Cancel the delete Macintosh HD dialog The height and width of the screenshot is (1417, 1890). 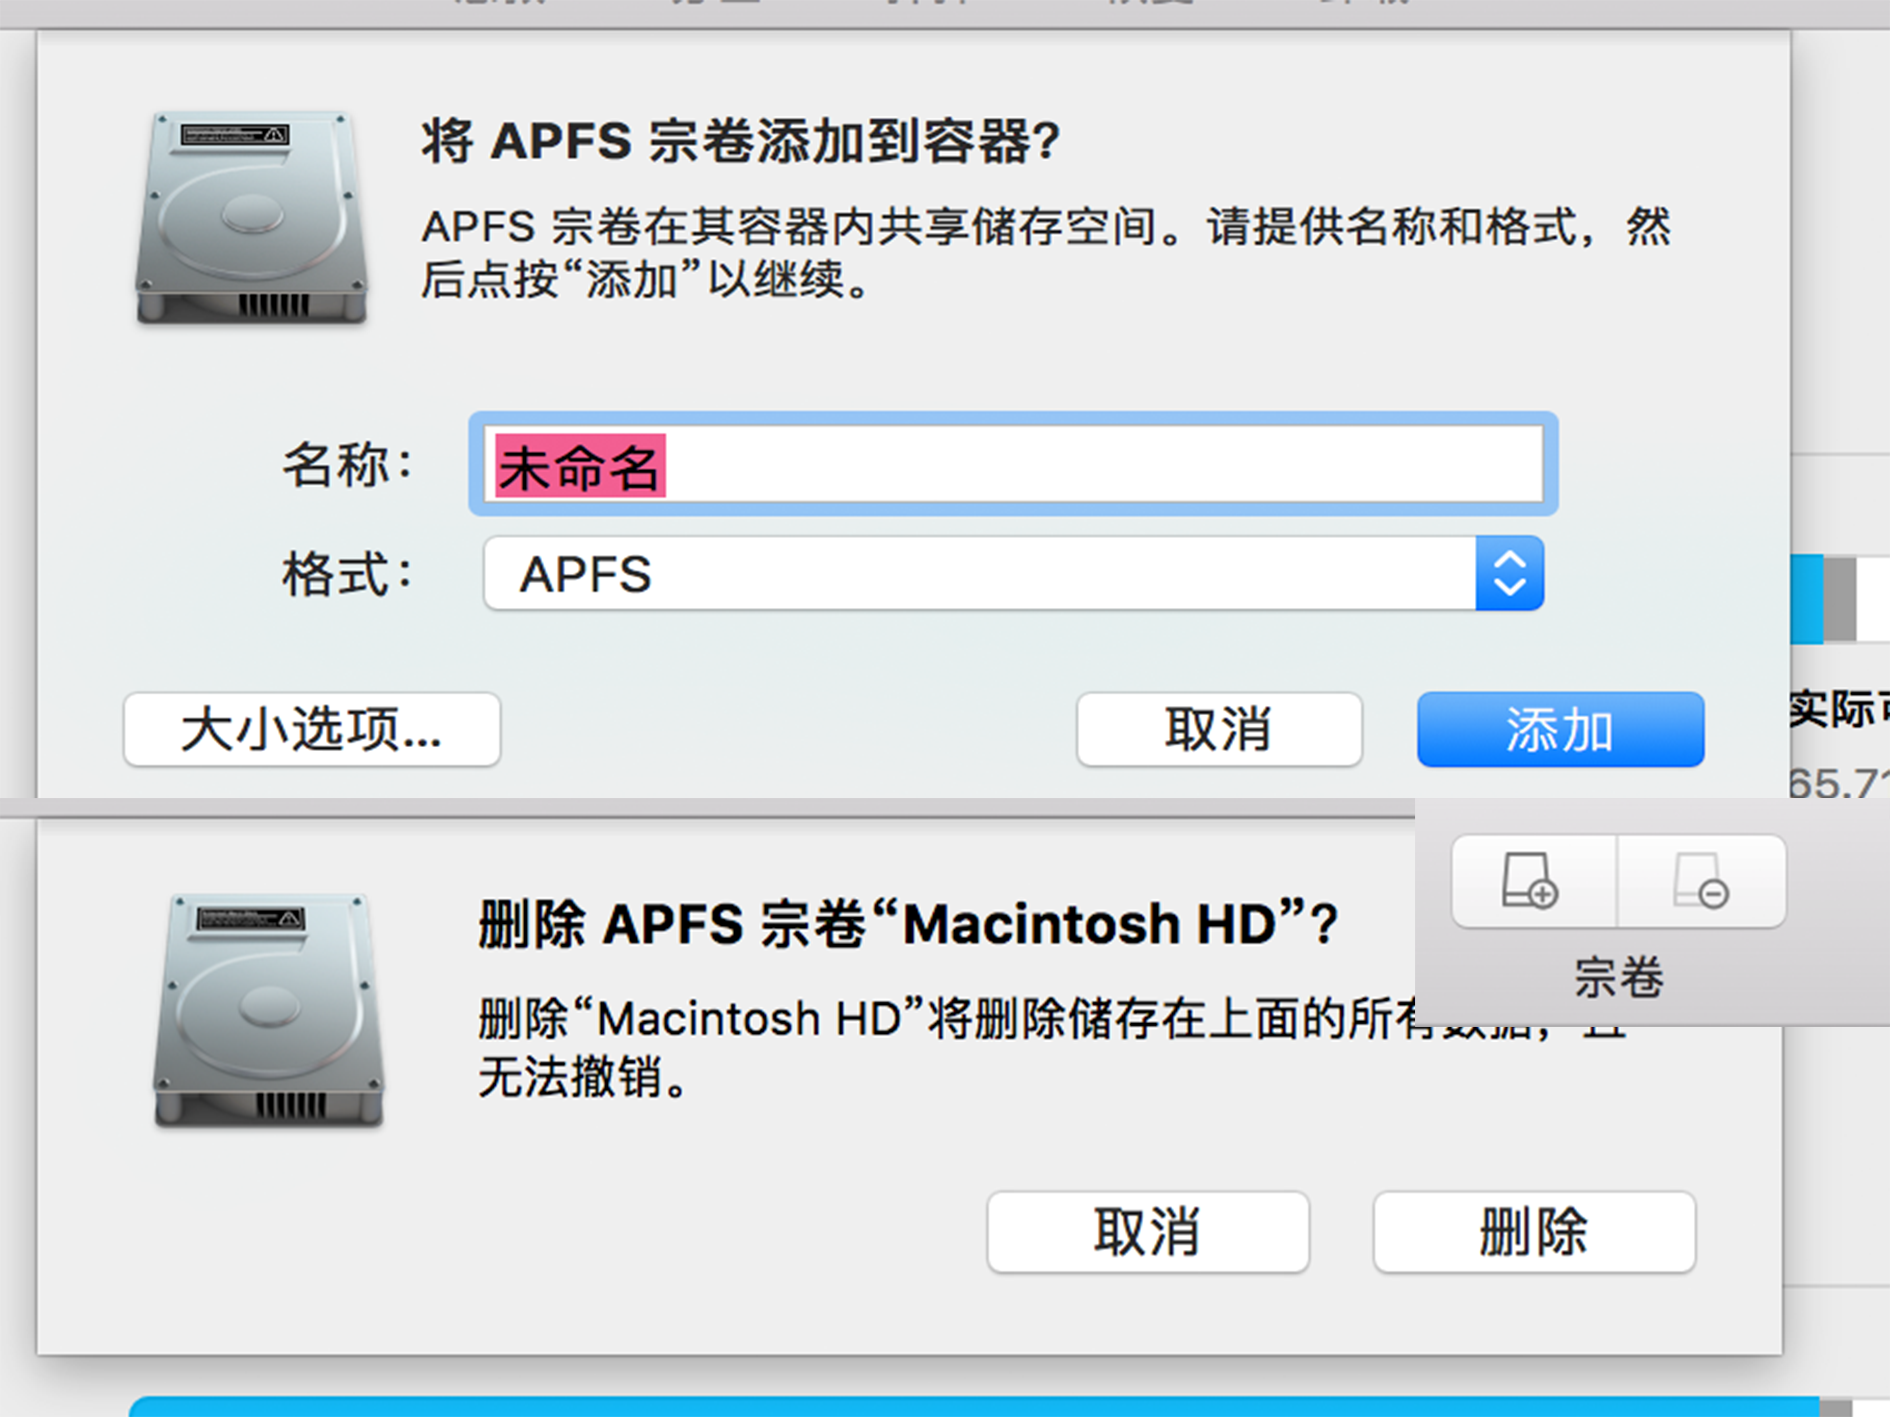tap(1147, 1232)
